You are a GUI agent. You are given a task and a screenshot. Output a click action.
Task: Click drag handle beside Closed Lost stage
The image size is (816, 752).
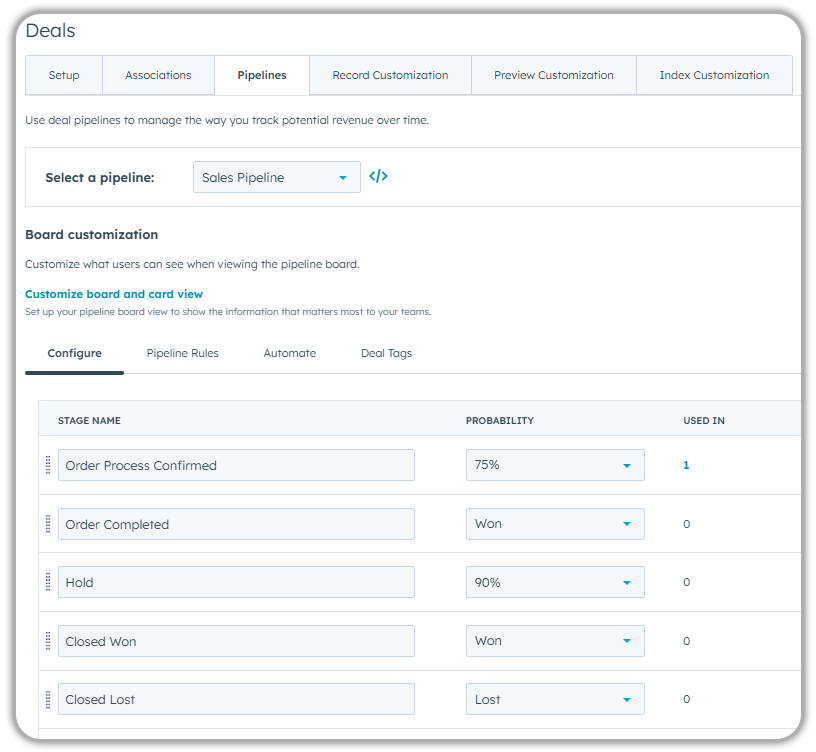click(48, 699)
